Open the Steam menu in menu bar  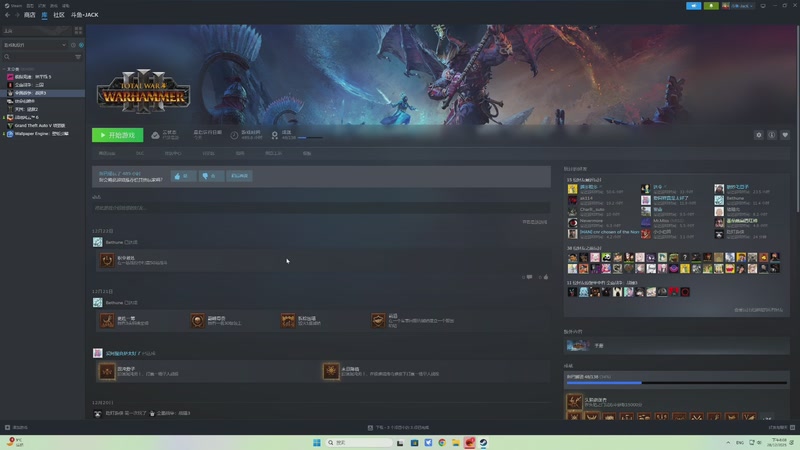point(13,6)
